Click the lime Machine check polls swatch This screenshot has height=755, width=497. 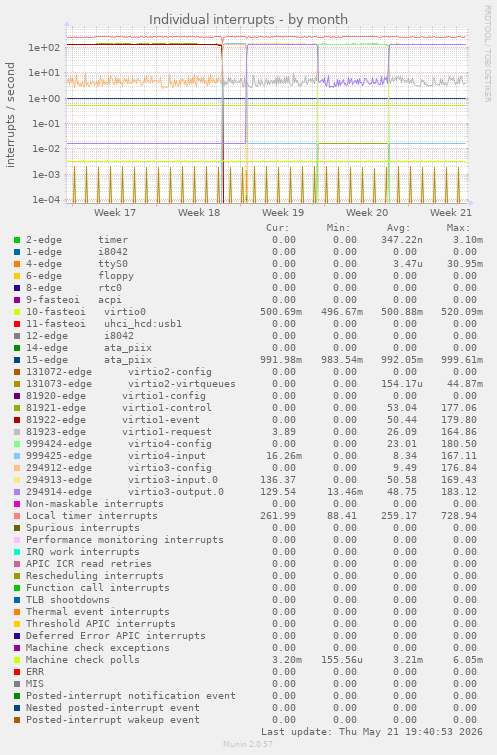17,660
